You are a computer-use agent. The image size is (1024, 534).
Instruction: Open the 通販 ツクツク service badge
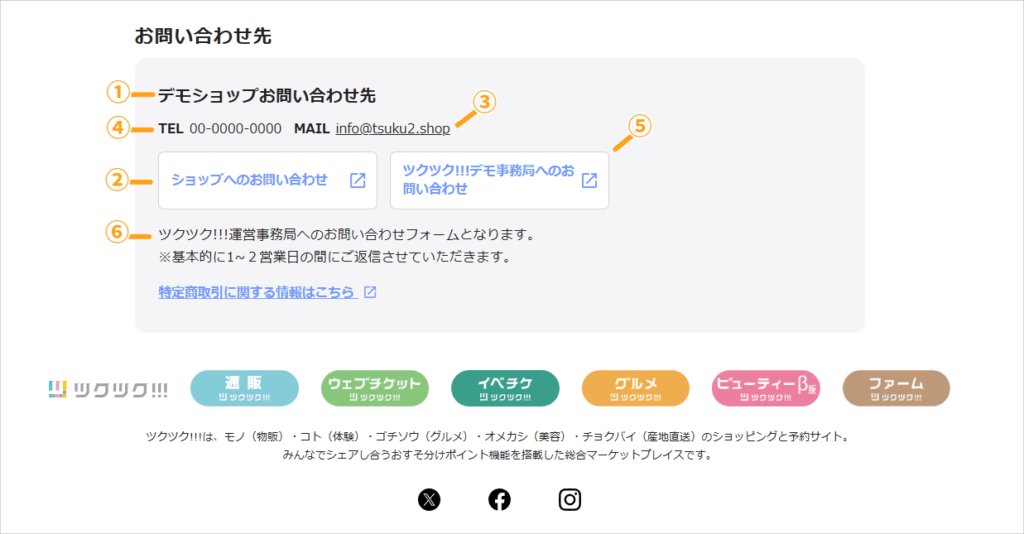pos(244,389)
